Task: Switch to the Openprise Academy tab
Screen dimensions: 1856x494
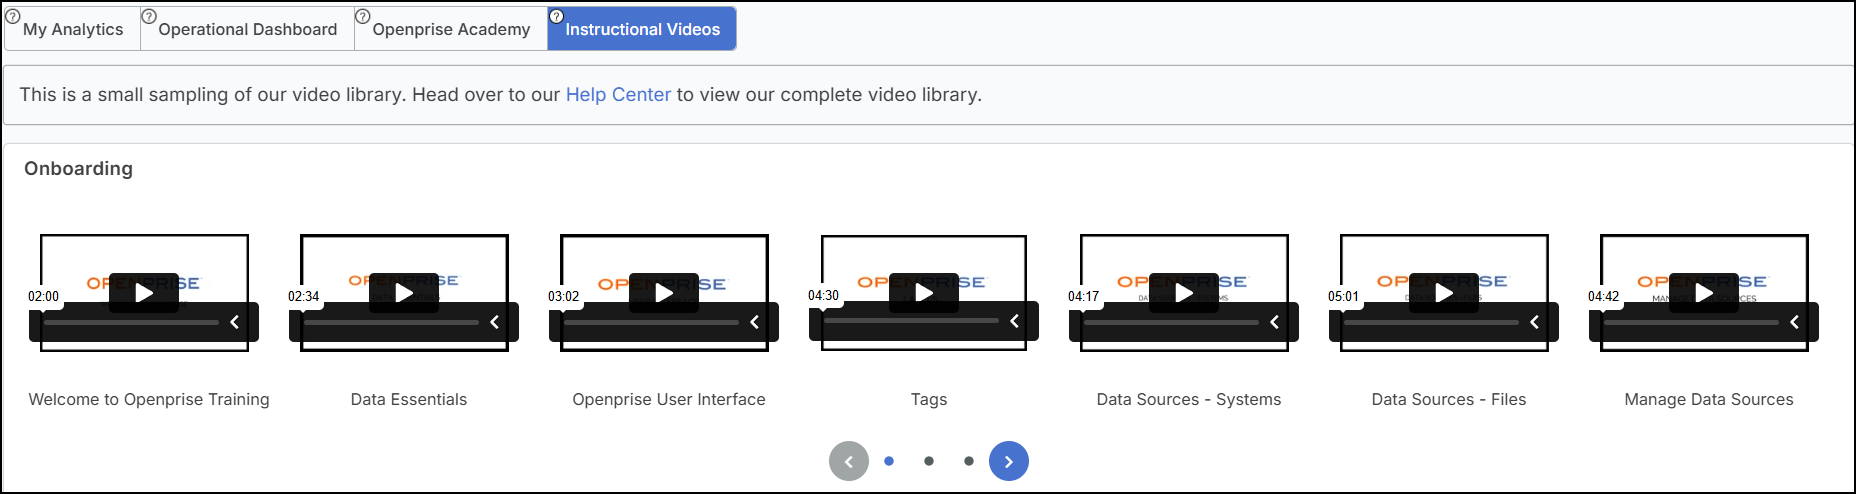Action: tap(451, 29)
